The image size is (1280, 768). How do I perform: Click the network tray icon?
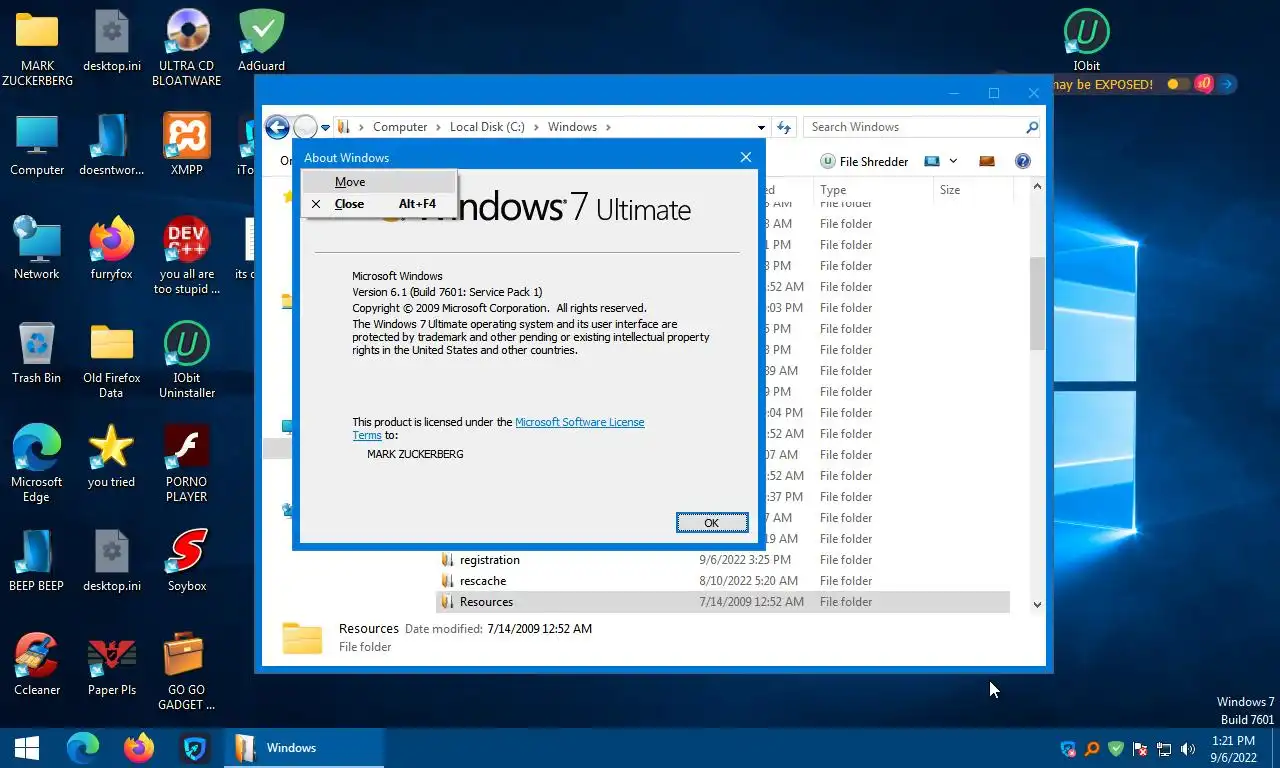[x=1164, y=748]
